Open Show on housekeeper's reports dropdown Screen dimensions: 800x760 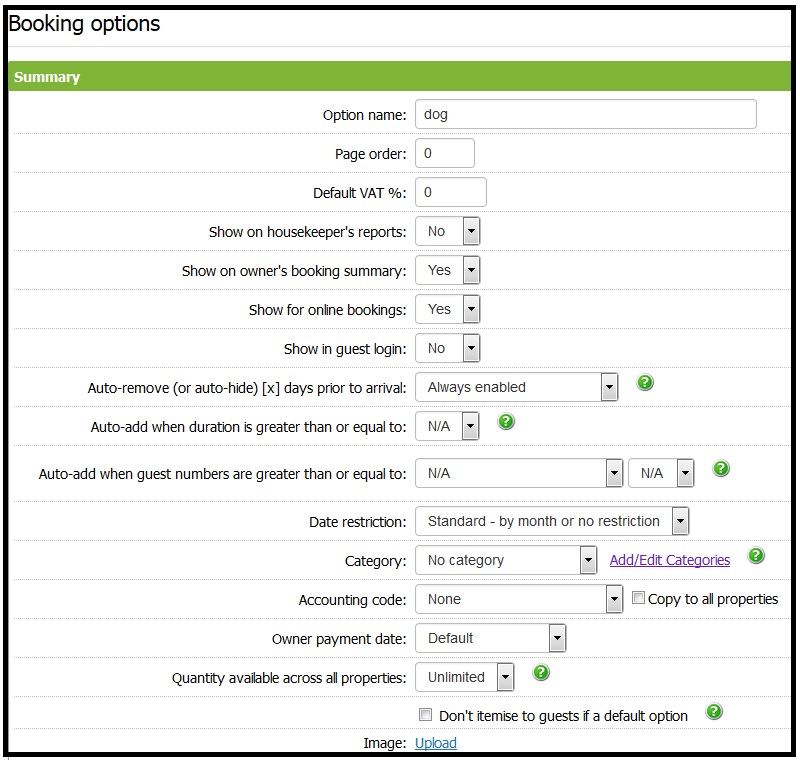[x=448, y=231]
